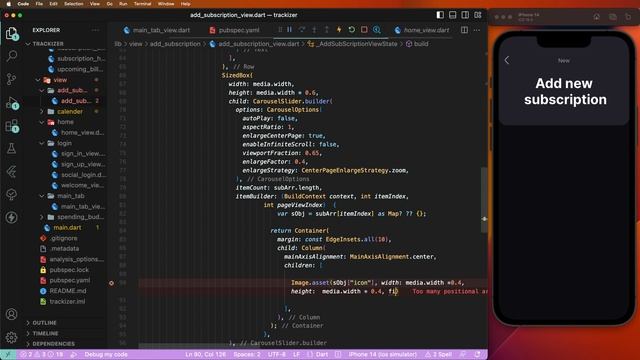Click the debug Step Into button
The image size is (640, 360).
[x=314, y=30]
